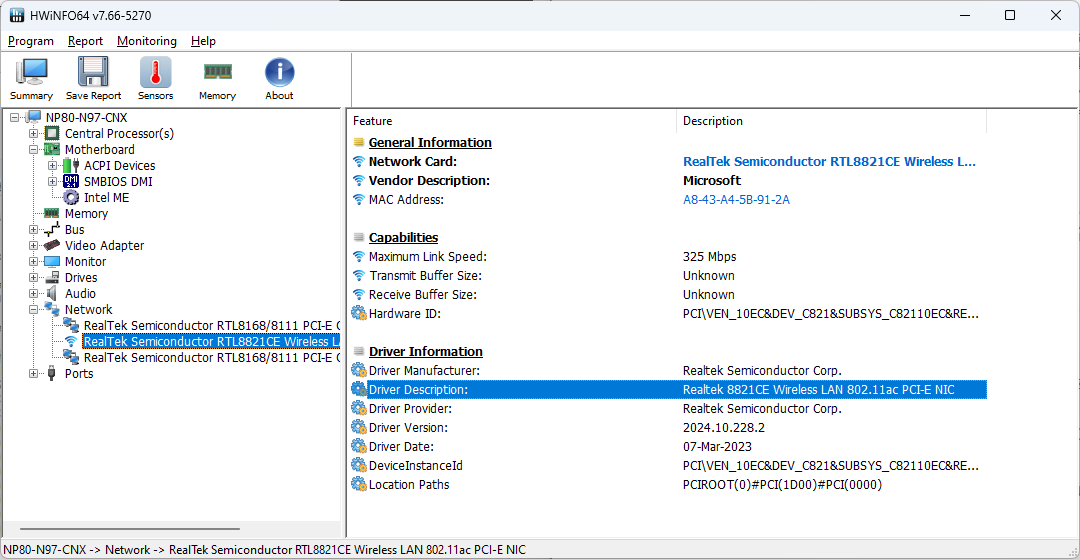The image size is (1080, 559).
Task: Click the SMBIOS DMI icon
Action: click(x=71, y=182)
